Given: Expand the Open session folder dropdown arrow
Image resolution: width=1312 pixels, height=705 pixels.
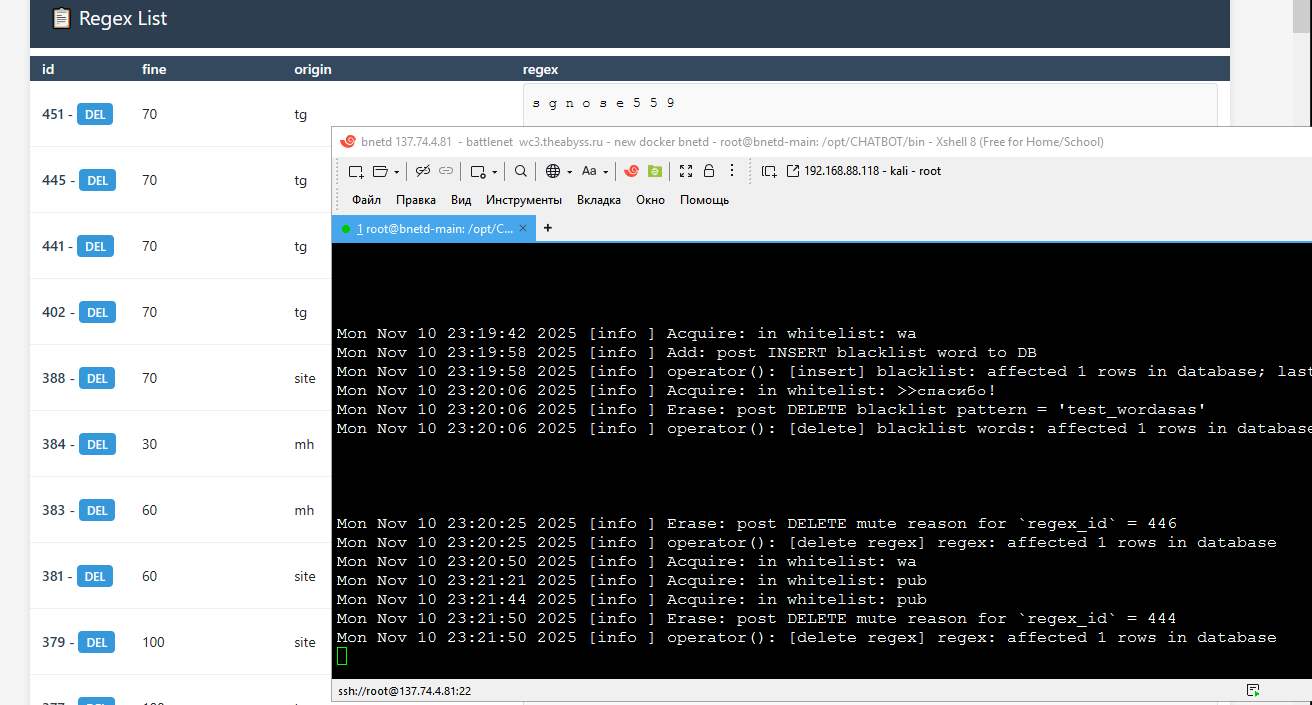Looking at the screenshot, I should [396, 172].
